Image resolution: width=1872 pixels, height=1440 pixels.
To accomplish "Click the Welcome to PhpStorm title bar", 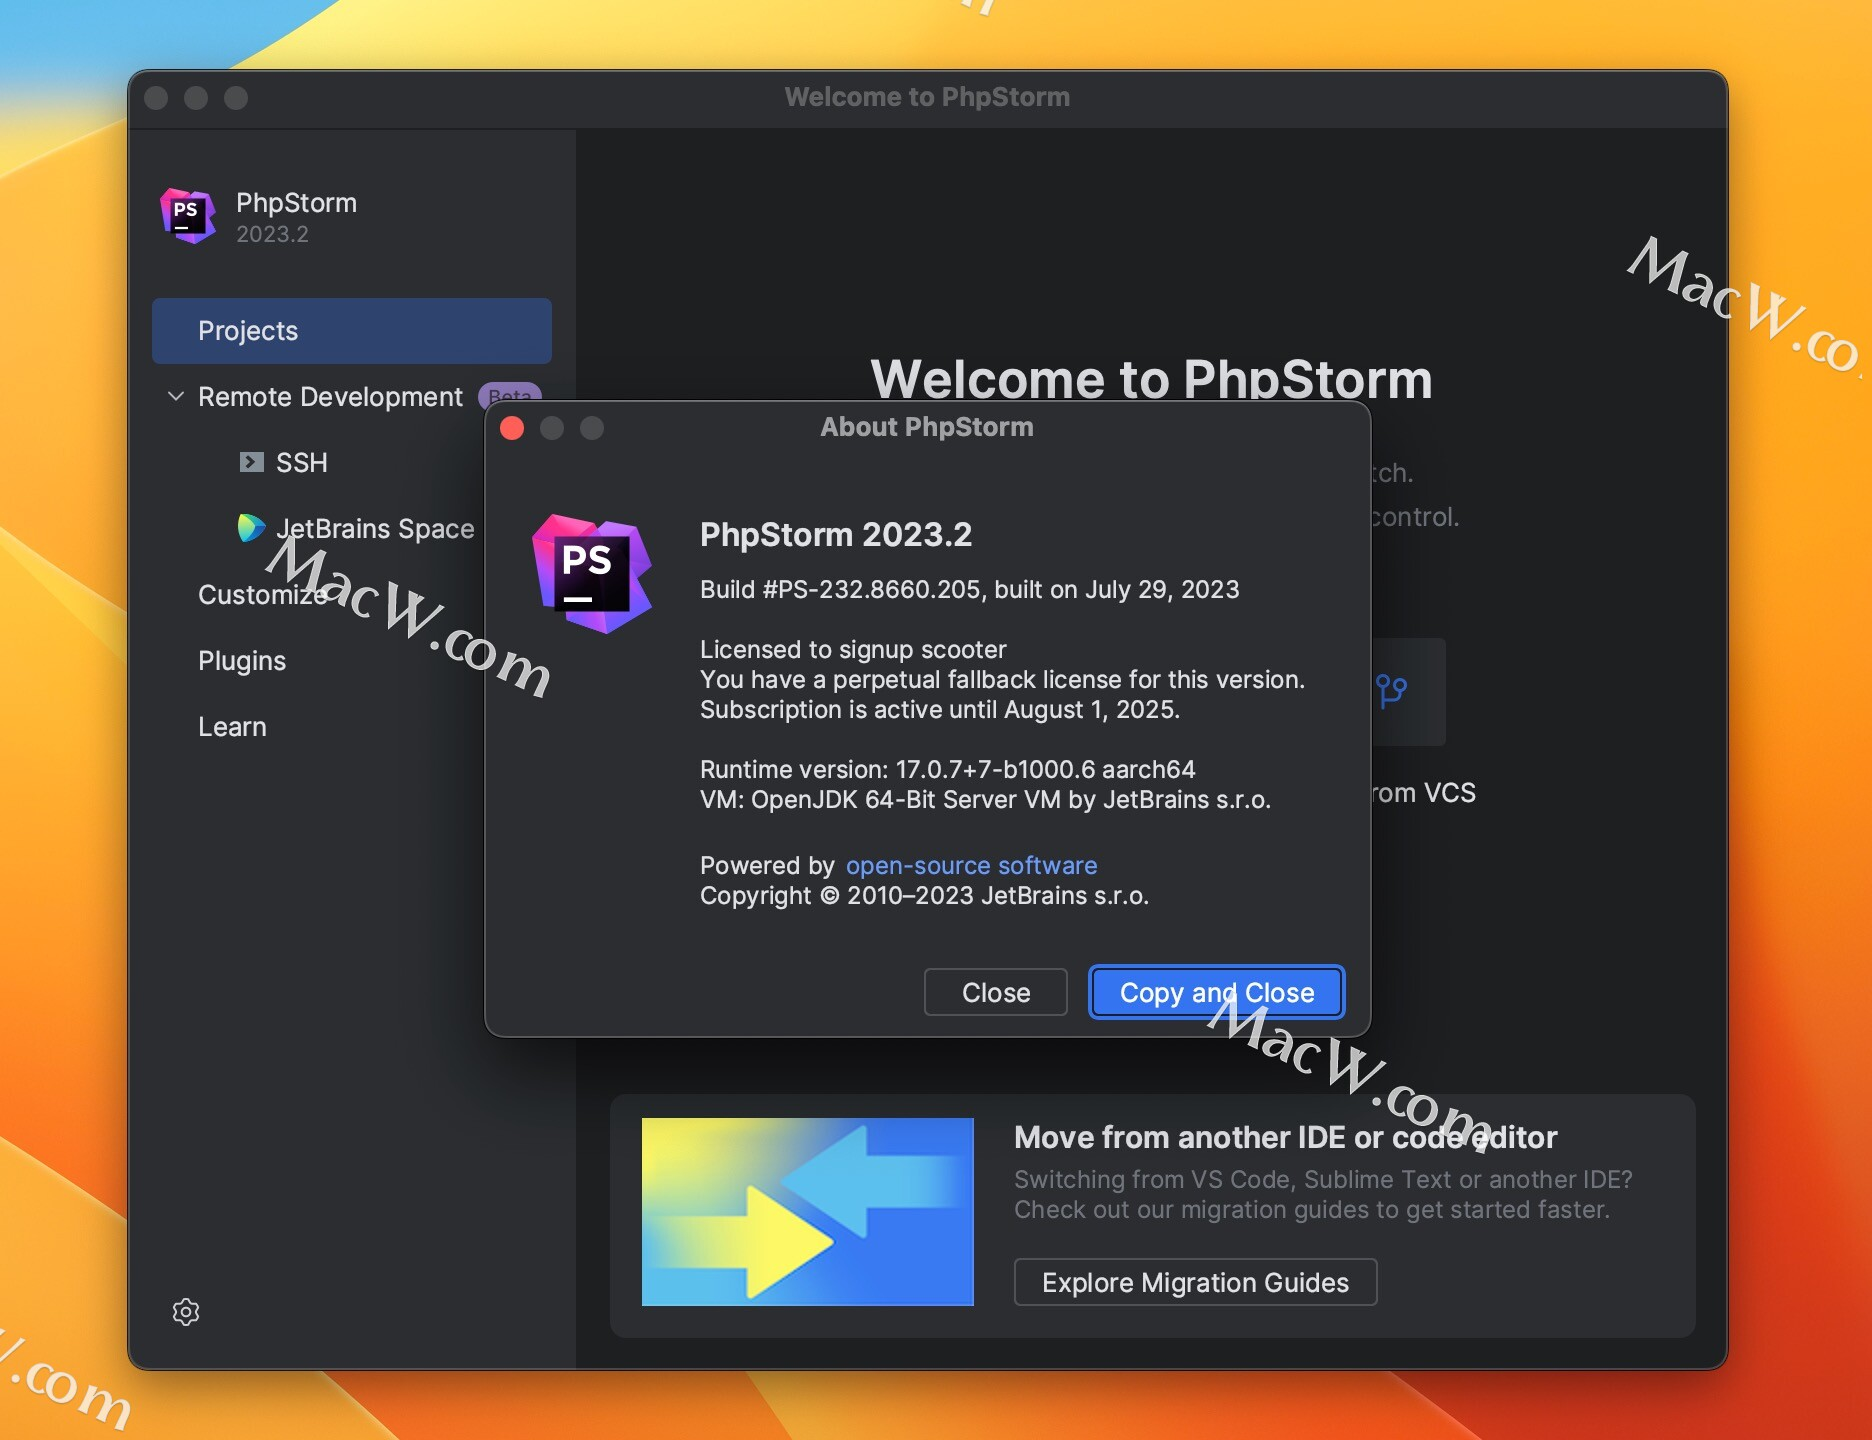I will click(x=928, y=97).
